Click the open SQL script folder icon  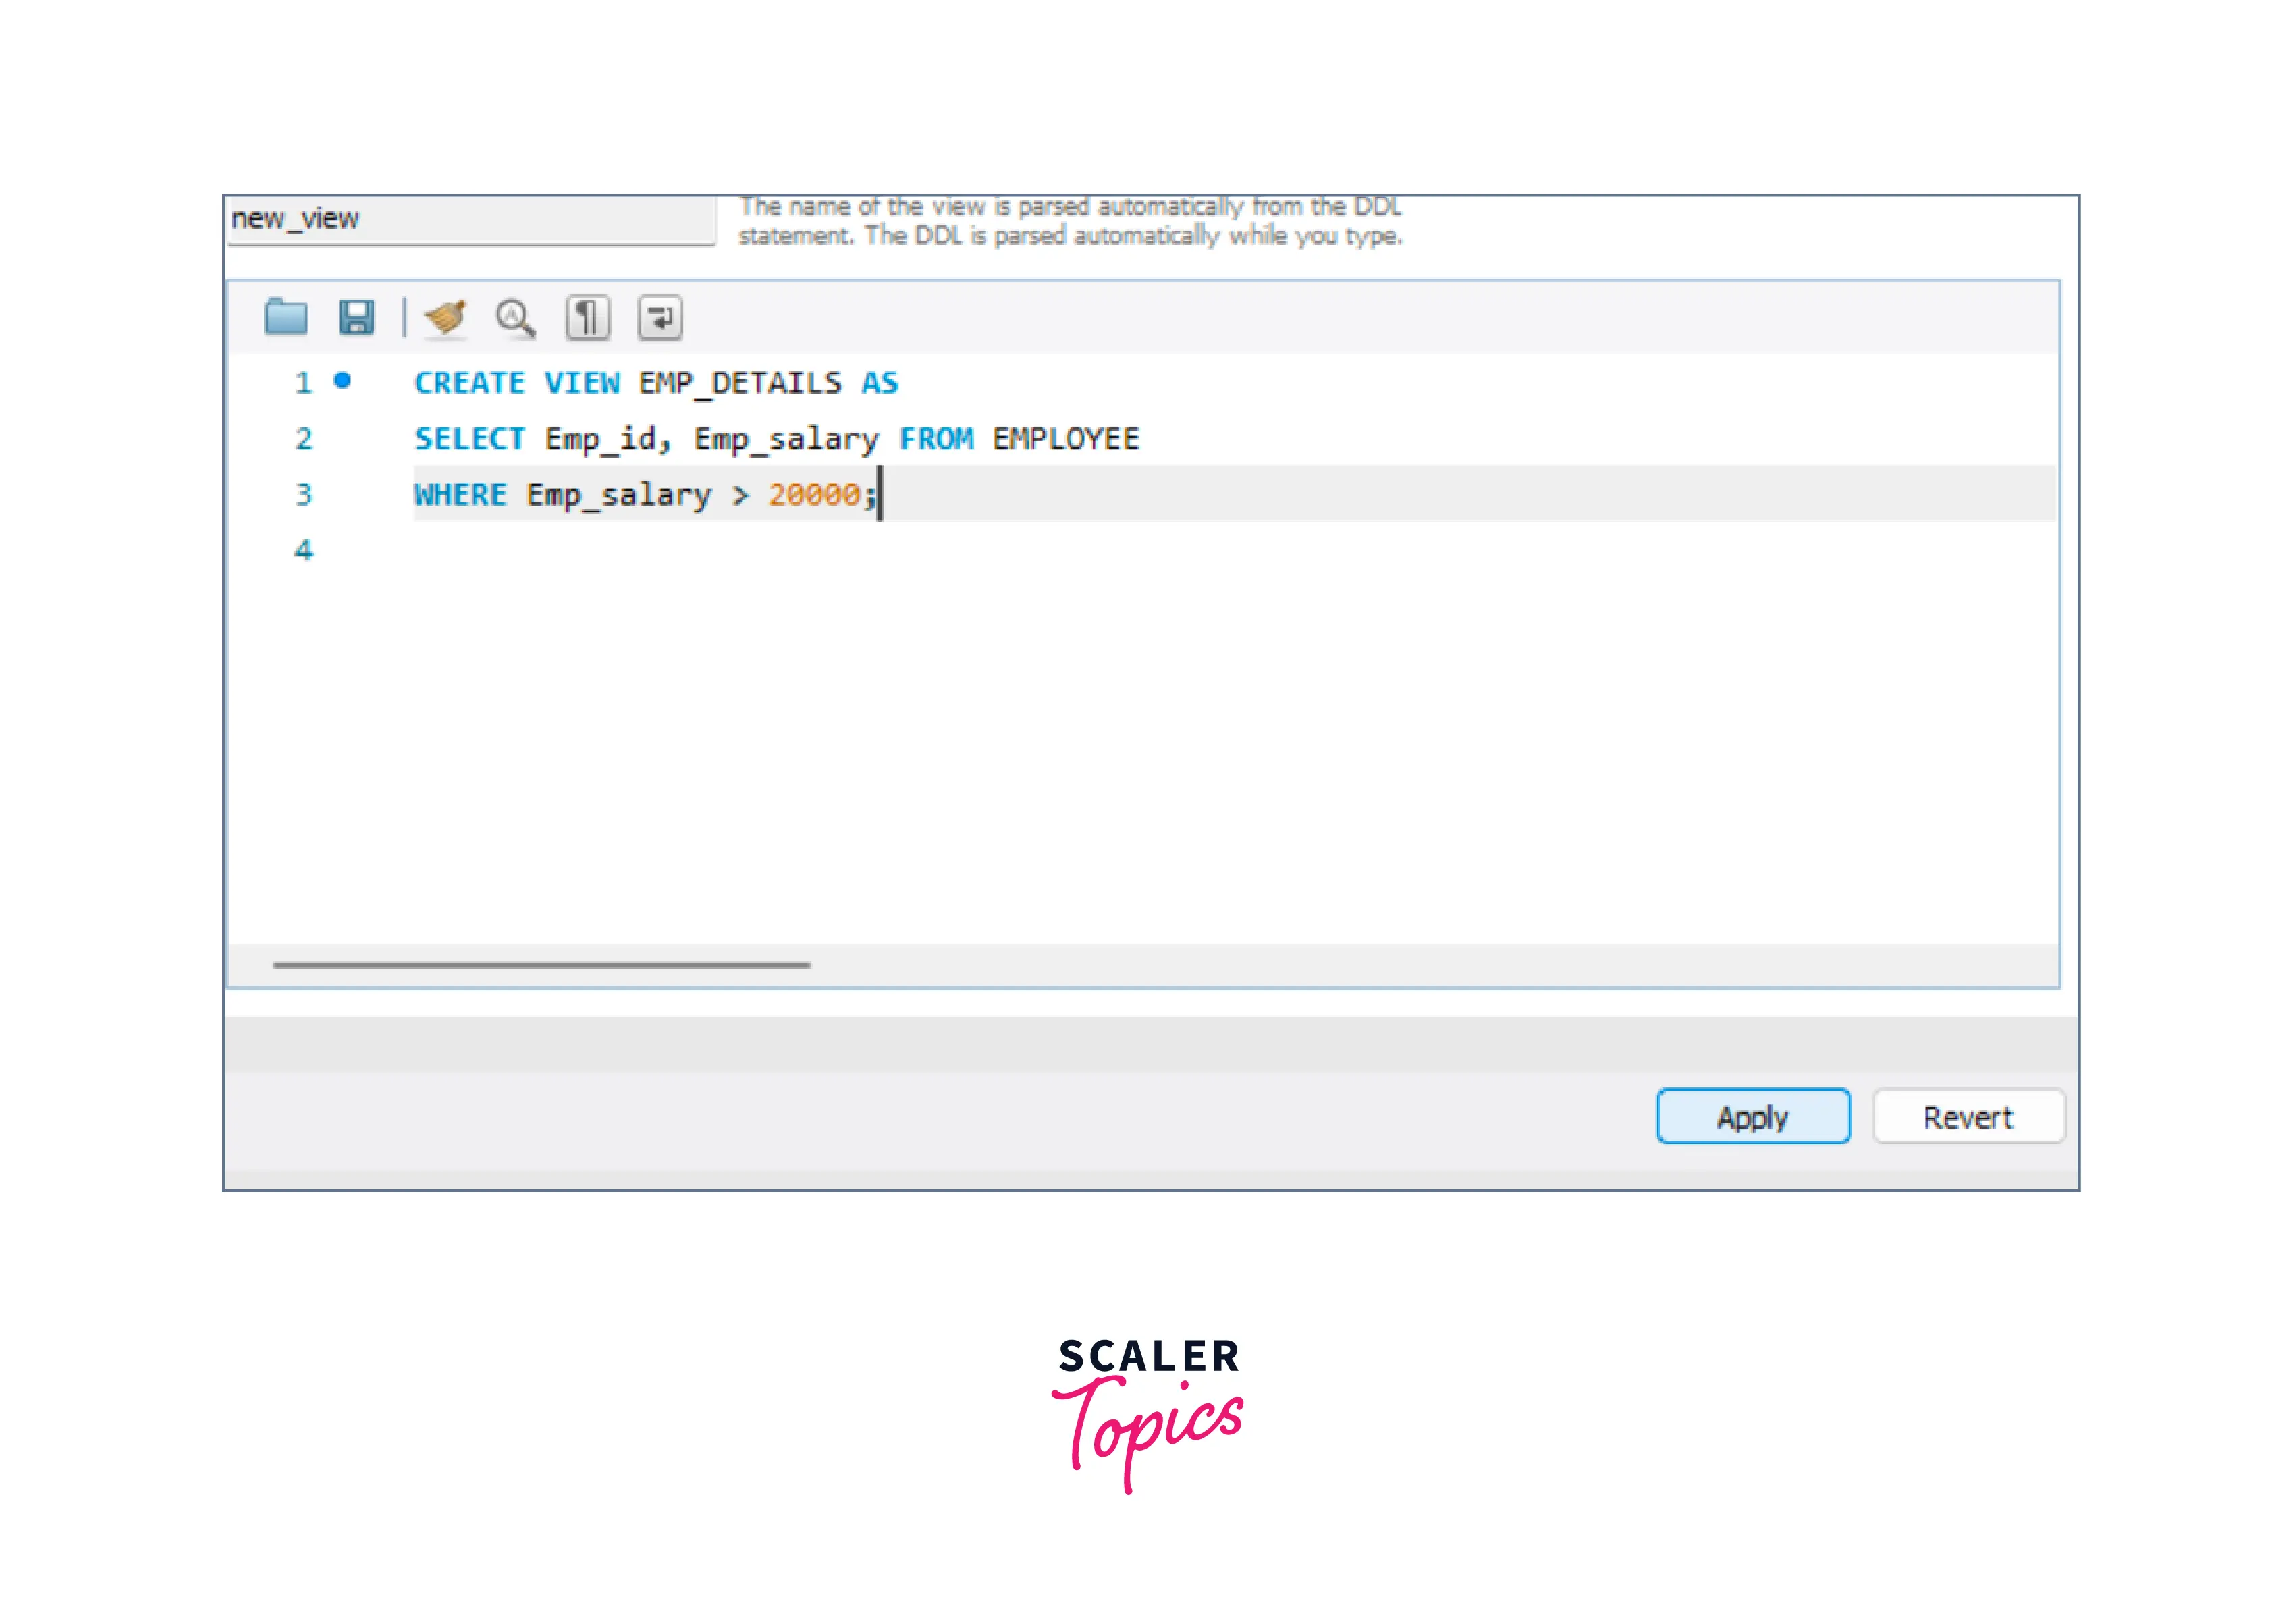(x=286, y=317)
